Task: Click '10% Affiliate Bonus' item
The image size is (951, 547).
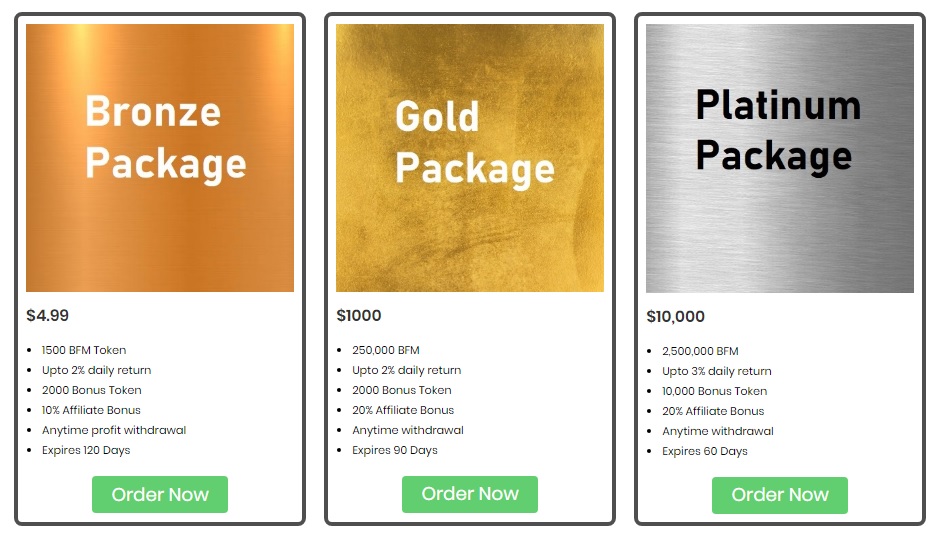Action: click(91, 410)
